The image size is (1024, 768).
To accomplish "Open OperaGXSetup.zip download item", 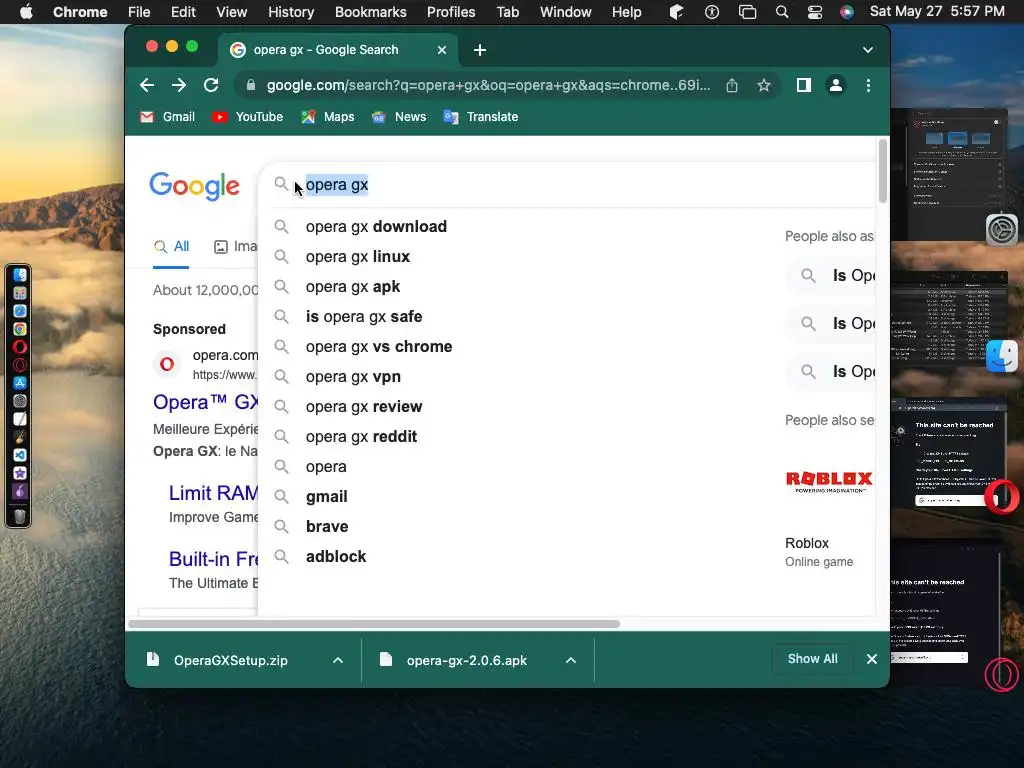I will click(x=230, y=660).
